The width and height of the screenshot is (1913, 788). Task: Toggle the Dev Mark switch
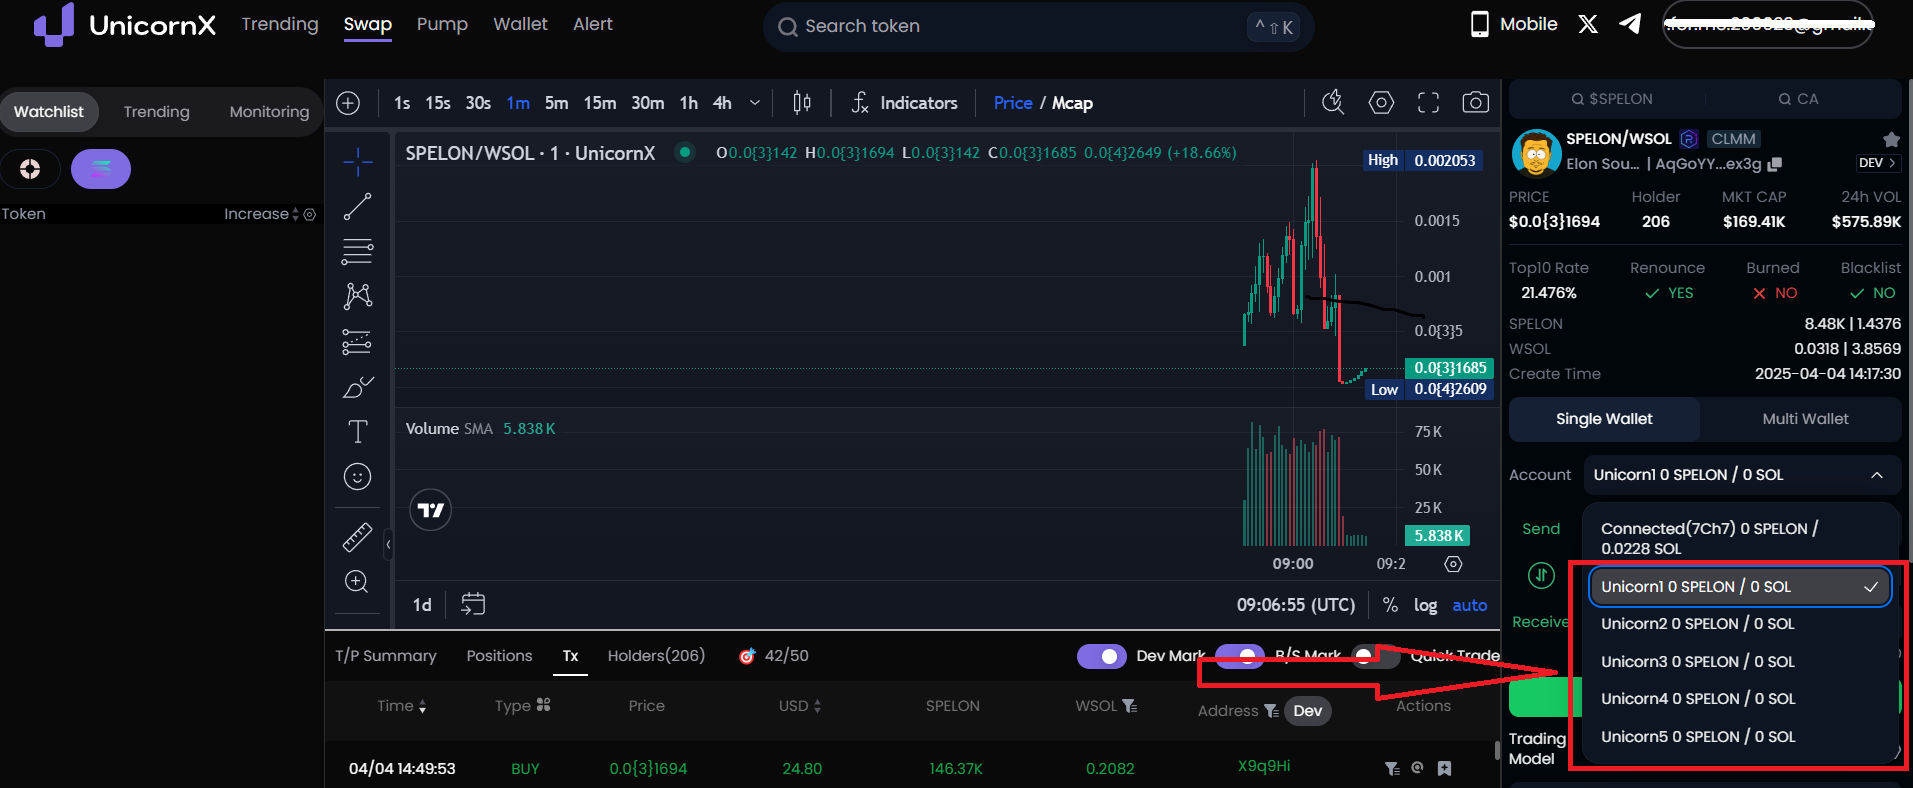(1101, 656)
